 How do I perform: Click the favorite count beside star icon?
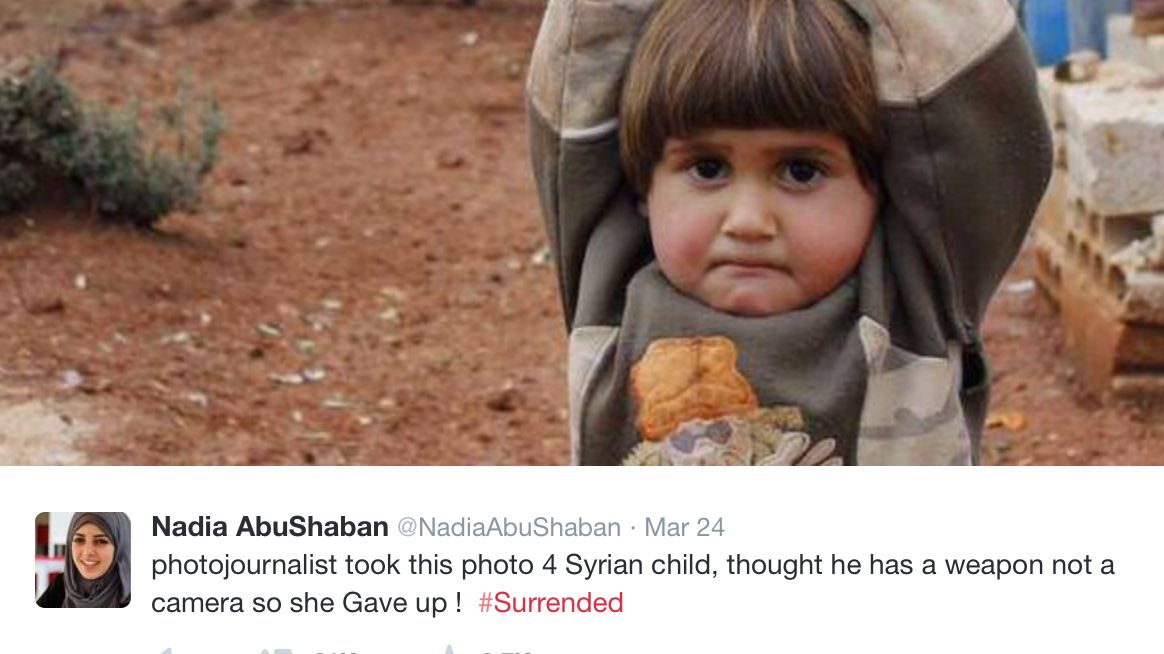(507, 651)
